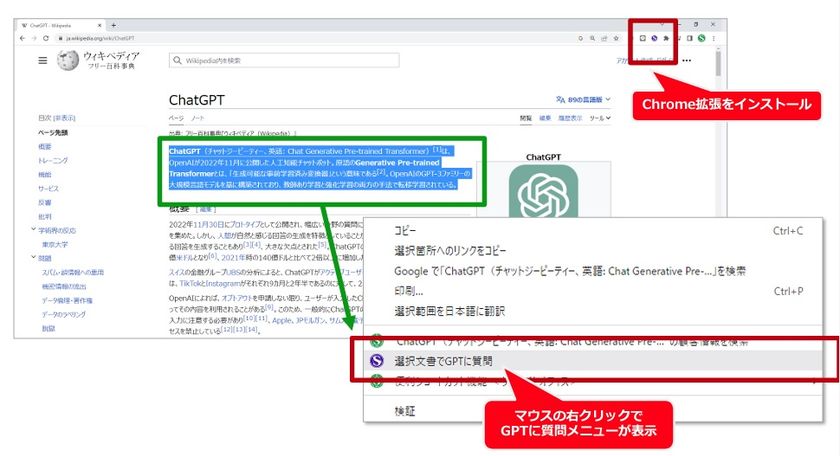Open the ツール dropdown
The image size is (840, 456).
coord(600,118)
